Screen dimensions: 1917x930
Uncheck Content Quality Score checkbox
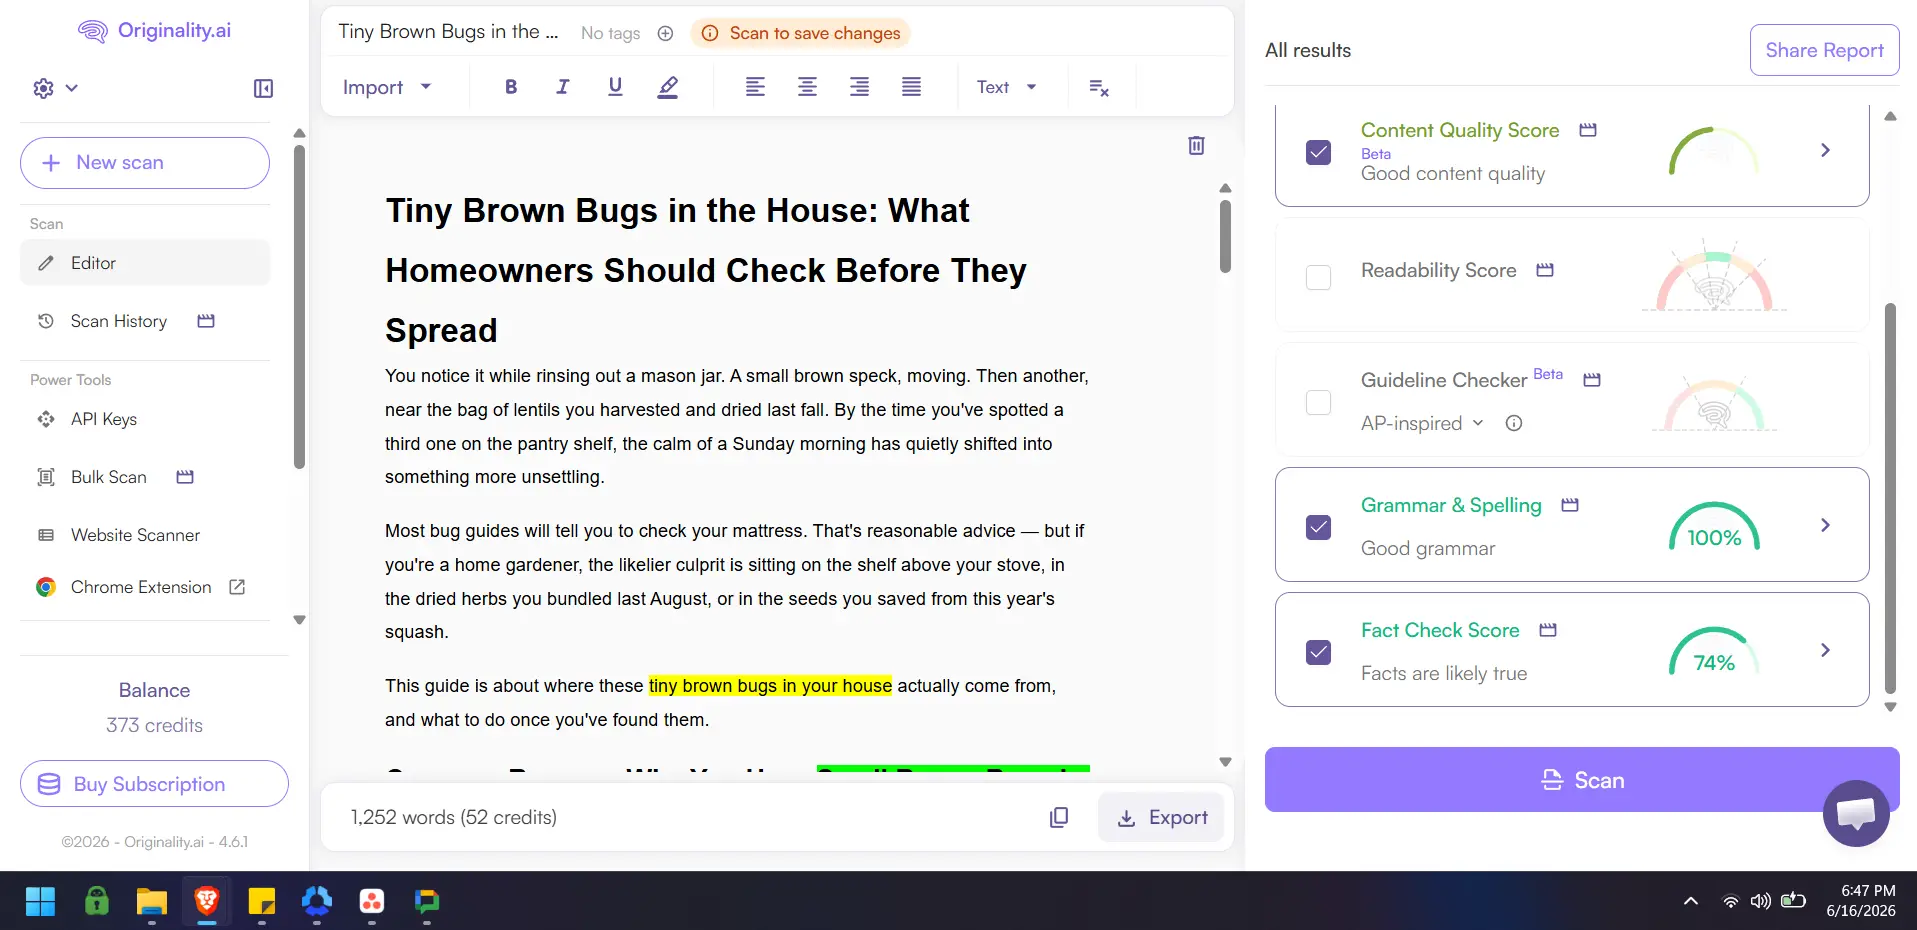[x=1319, y=152]
